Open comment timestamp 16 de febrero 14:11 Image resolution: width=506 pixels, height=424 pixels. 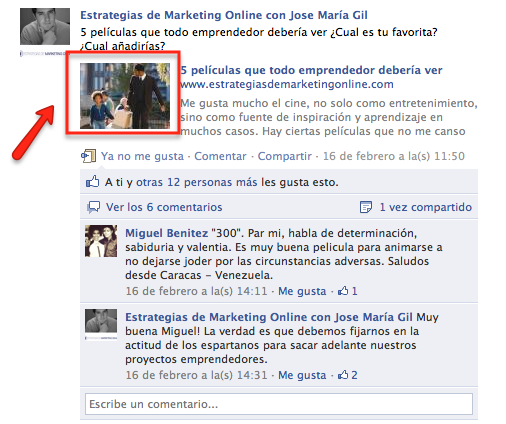point(196,291)
